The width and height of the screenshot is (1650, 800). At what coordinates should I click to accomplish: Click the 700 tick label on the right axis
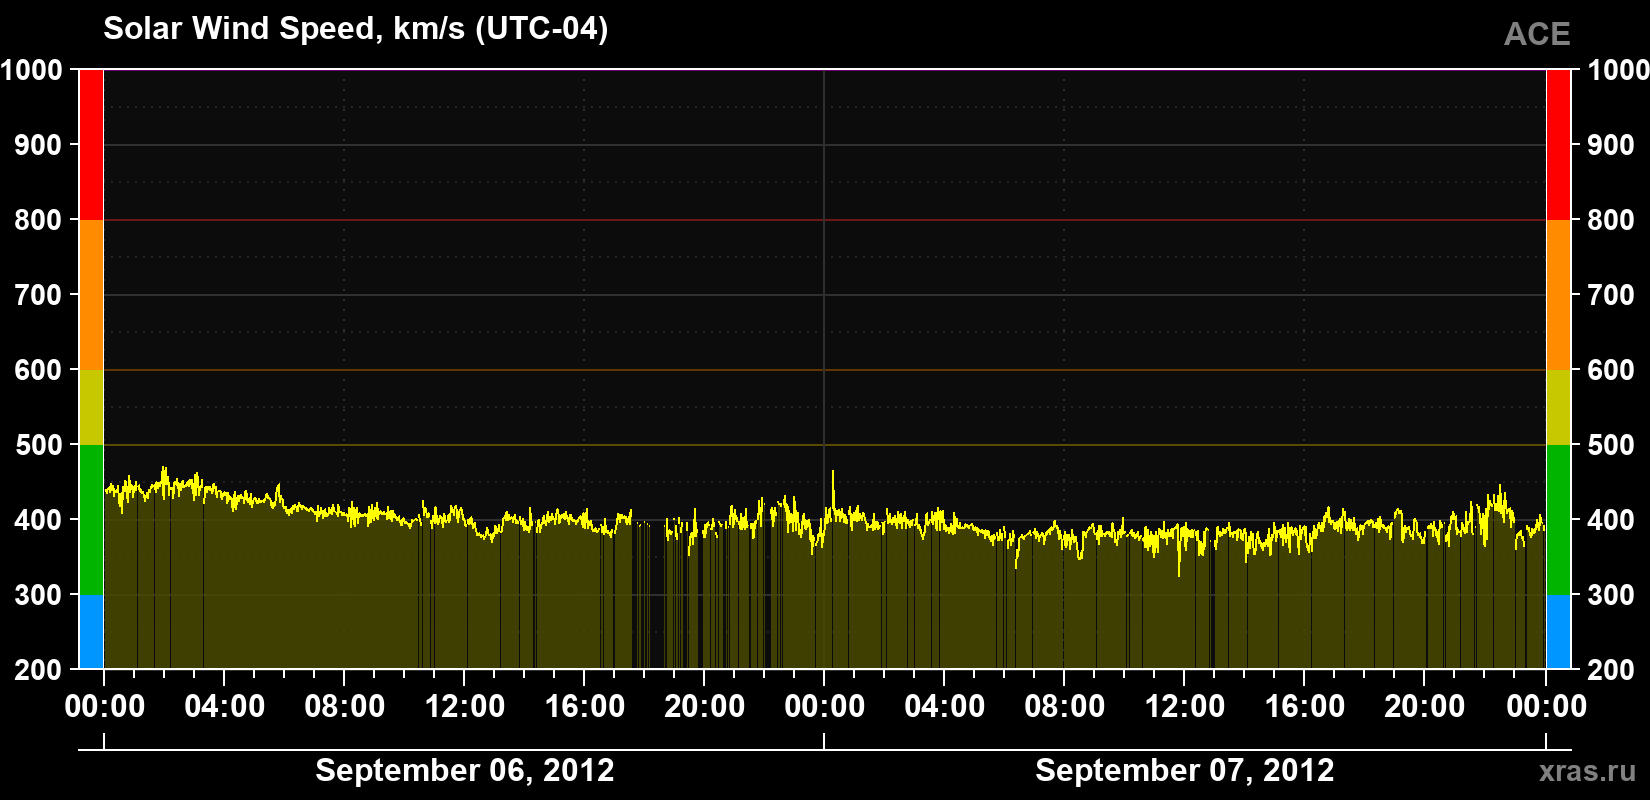[x=1611, y=295]
